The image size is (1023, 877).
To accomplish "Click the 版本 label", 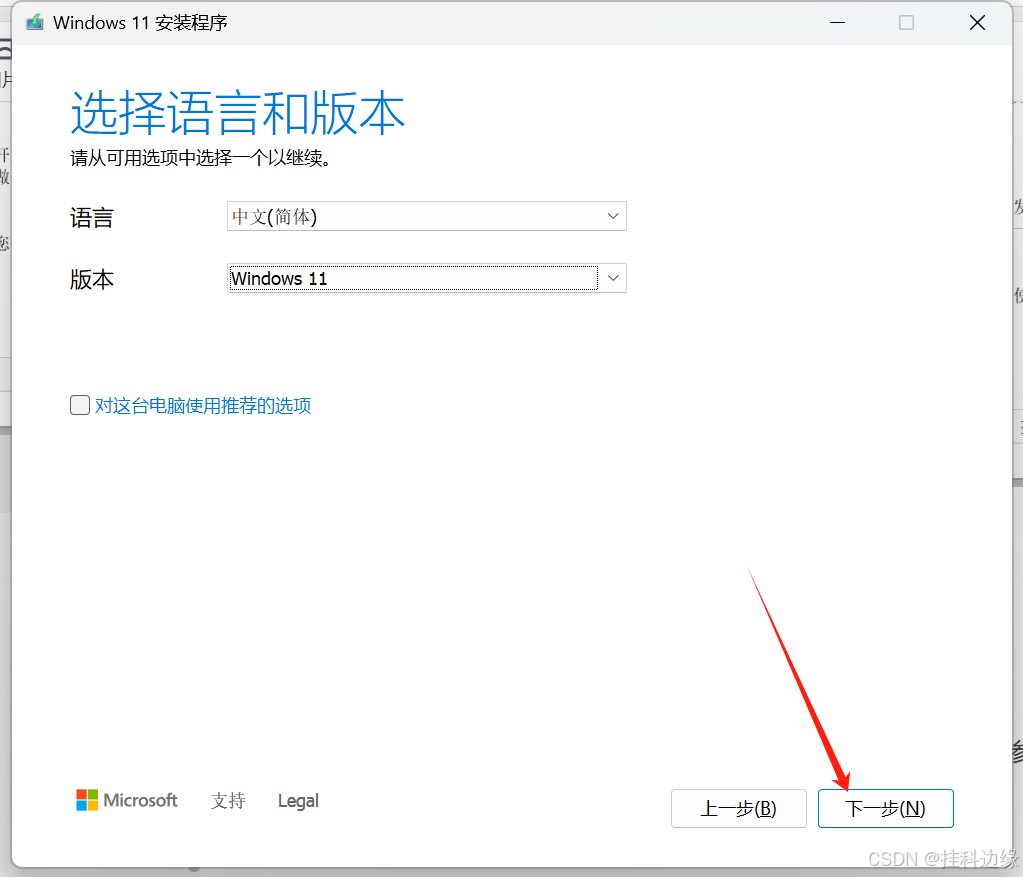I will coord(92,279).
